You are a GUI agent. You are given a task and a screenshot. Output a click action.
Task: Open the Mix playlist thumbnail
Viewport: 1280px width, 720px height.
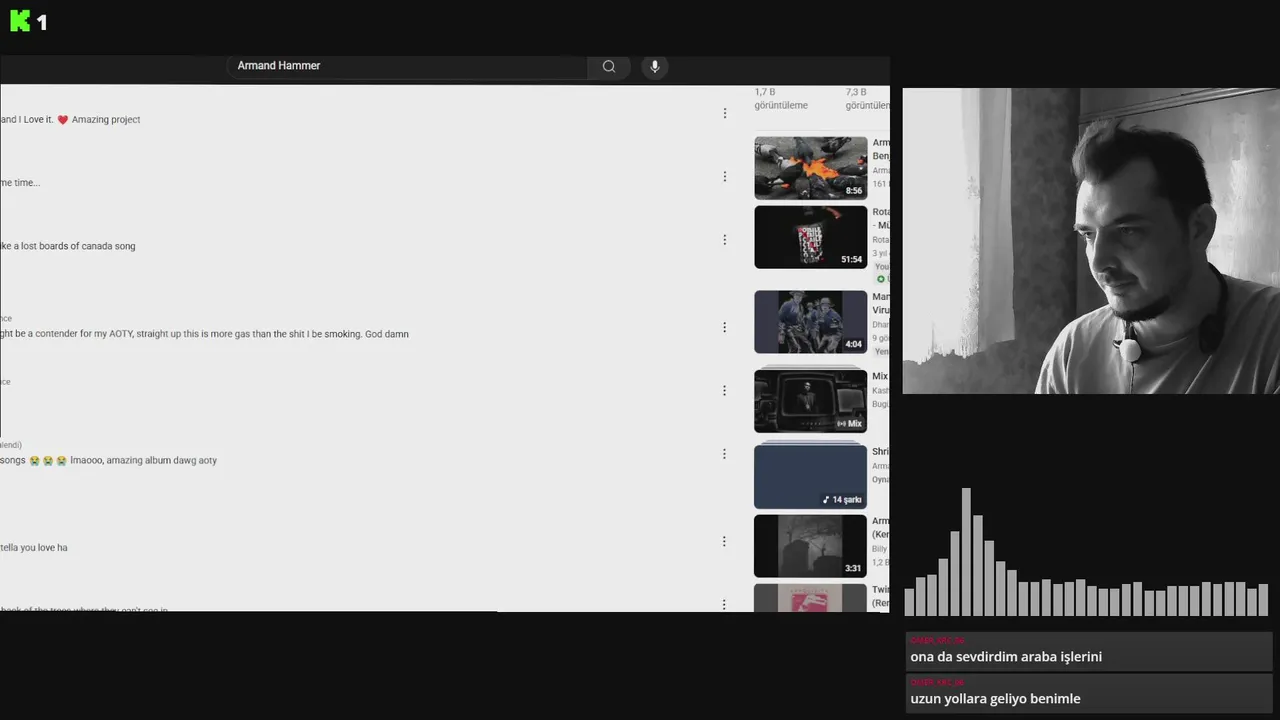tap(810, 400)
